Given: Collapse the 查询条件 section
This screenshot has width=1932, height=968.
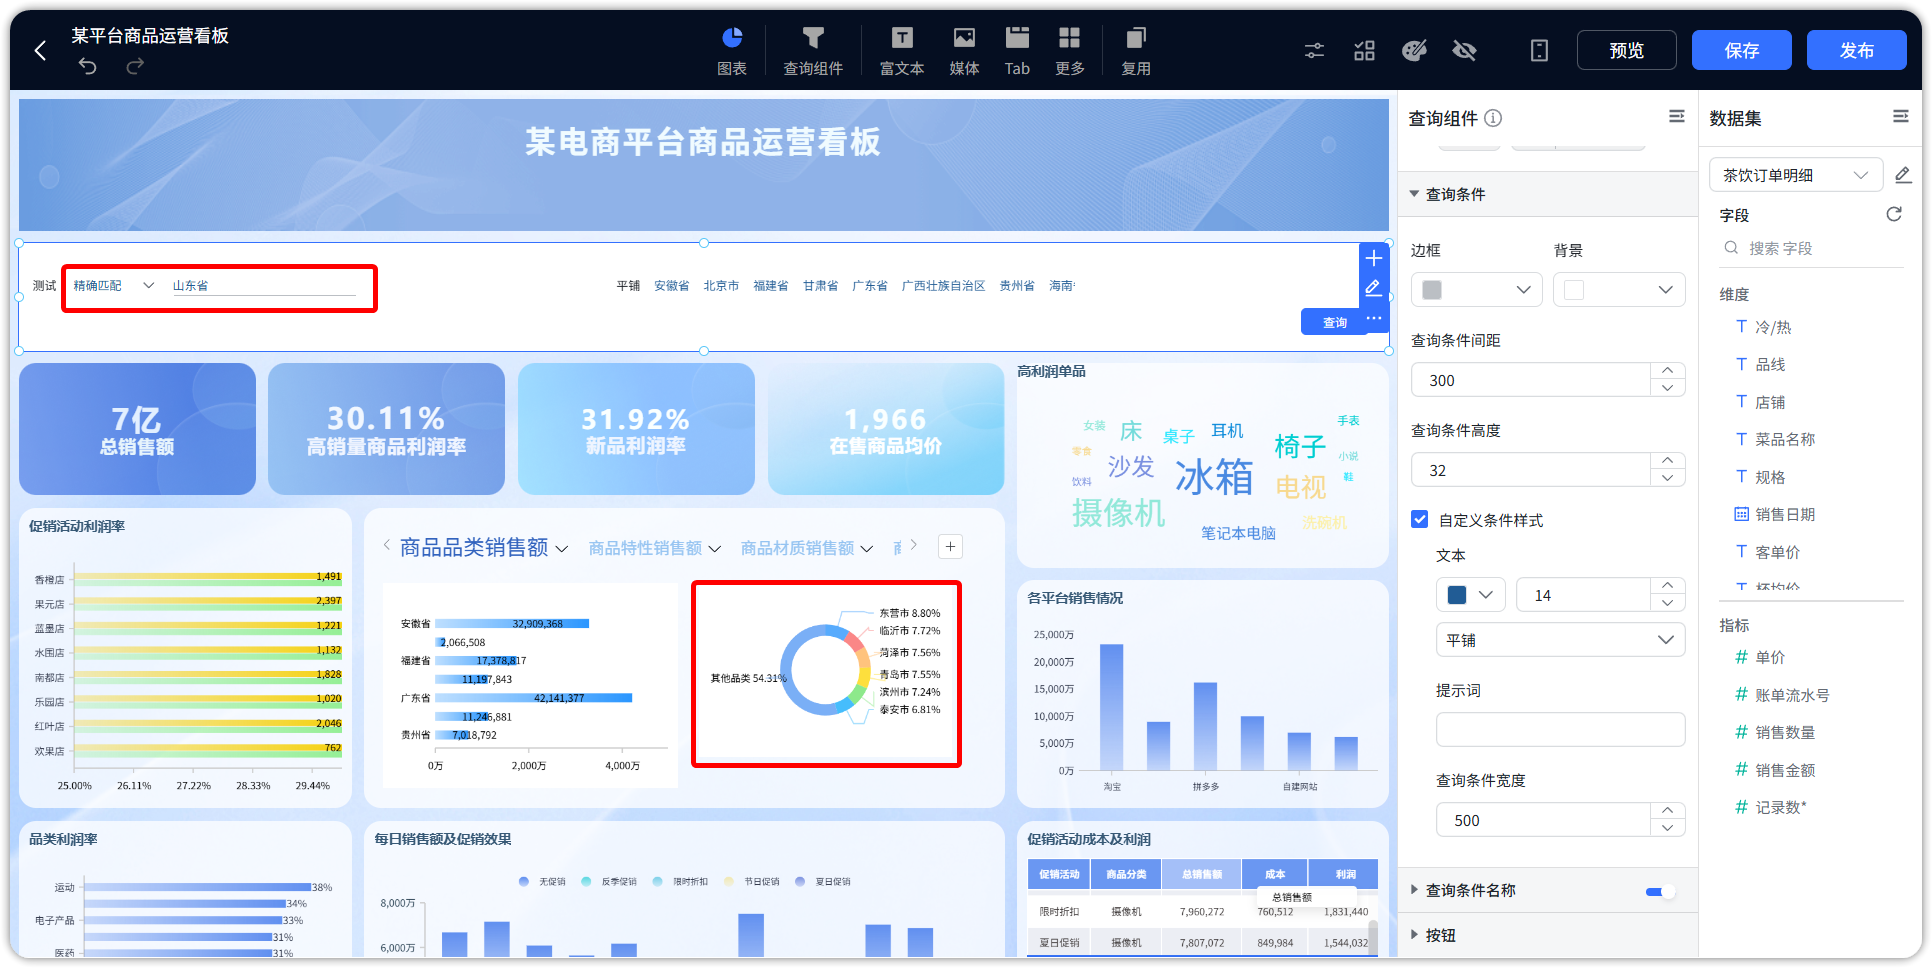Looking at the screenshot, I should [x=1414, y=194].
